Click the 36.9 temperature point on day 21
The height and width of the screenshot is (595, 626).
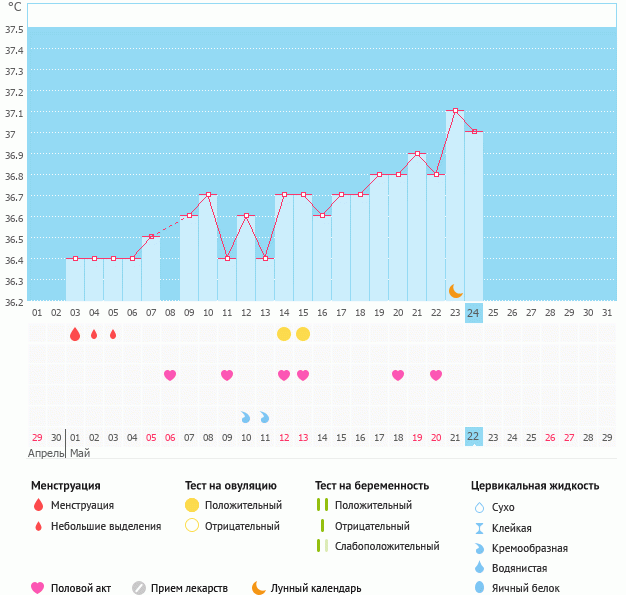point(417,153)
